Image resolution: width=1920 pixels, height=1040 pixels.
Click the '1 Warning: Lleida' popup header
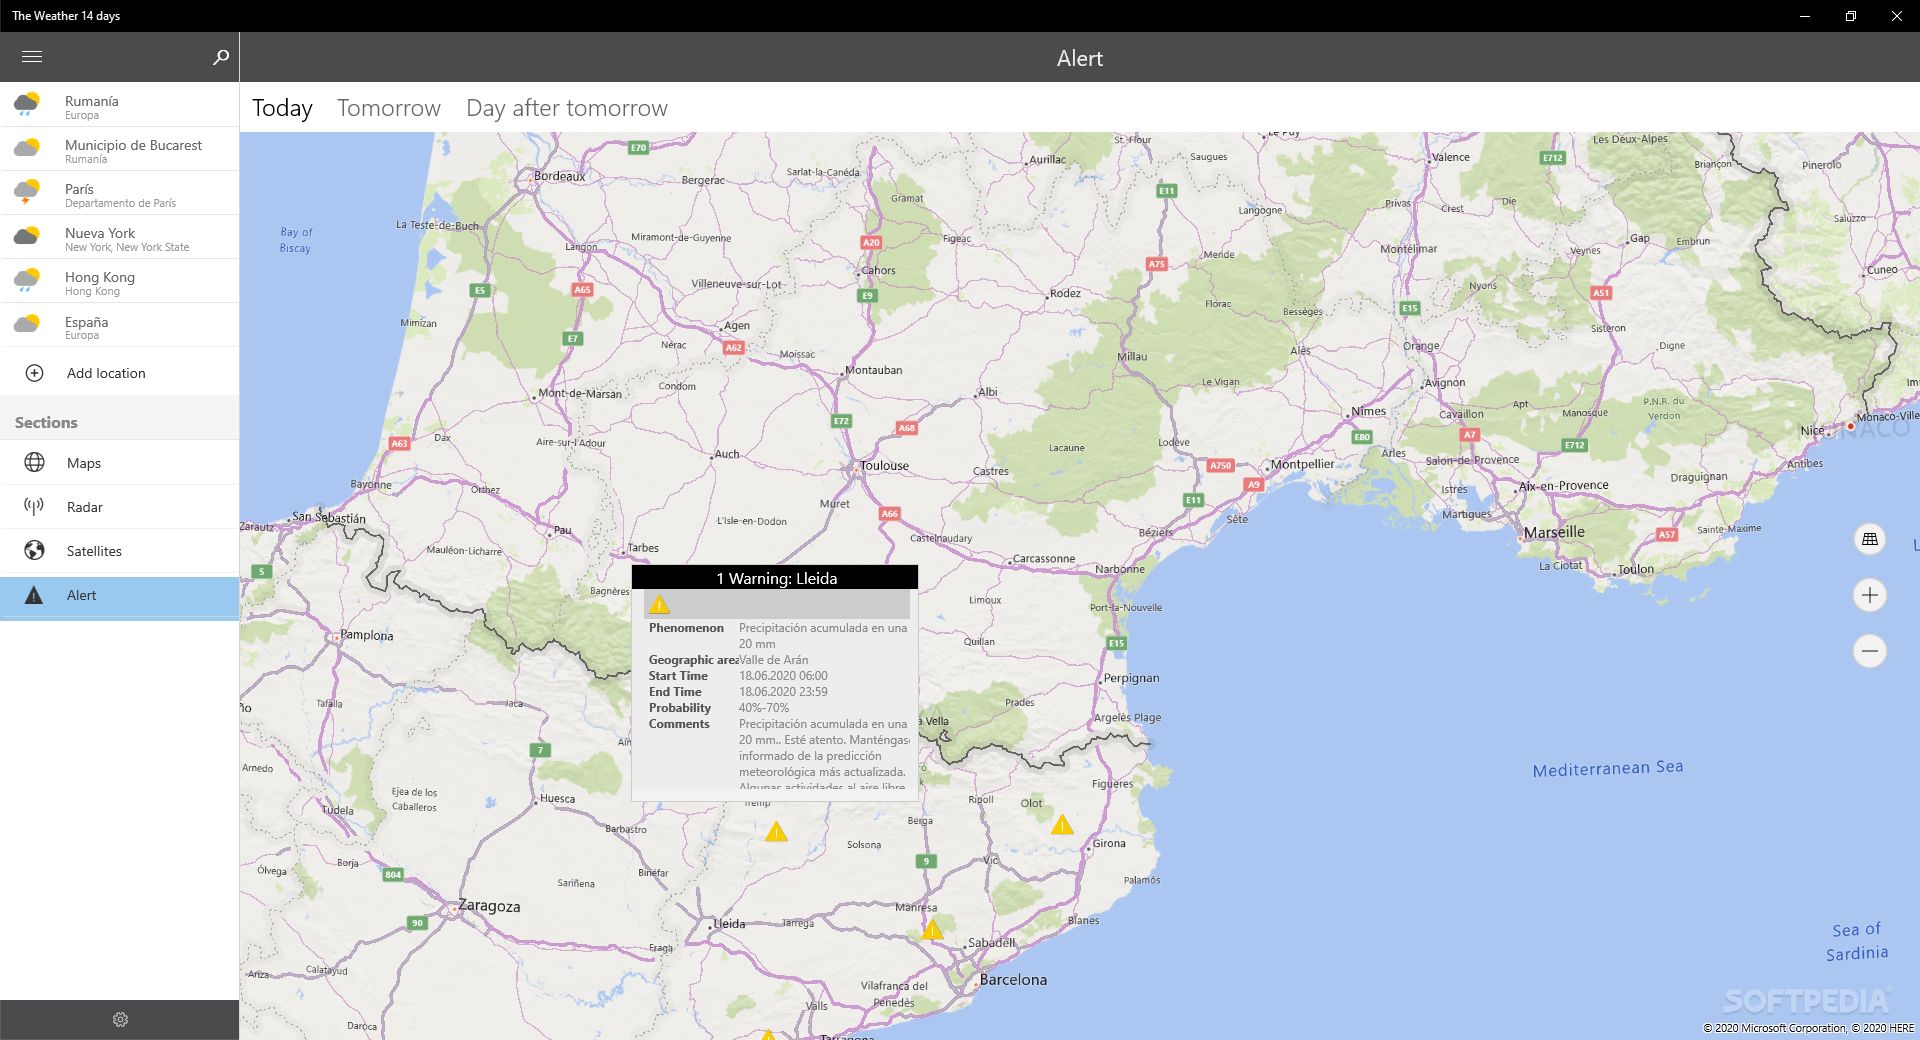(x=775, y=578)
